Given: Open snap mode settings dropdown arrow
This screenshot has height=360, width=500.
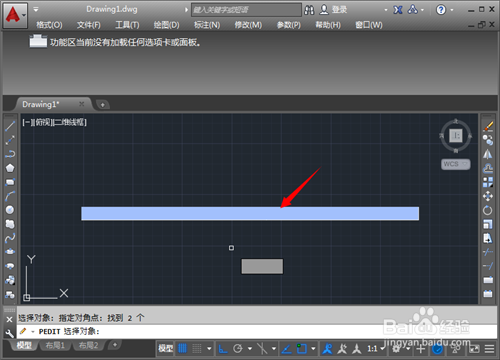Looking at the screenshot, I should coord(209,349).
